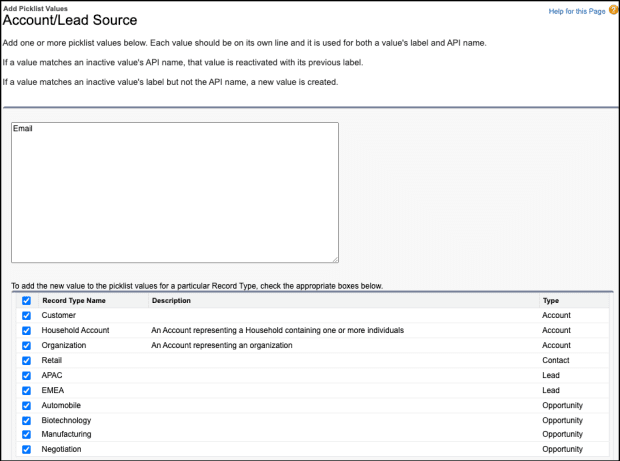Uncheck the APAC lead checkbox
Screen dimensions: 620x461
tap(26, 375)
